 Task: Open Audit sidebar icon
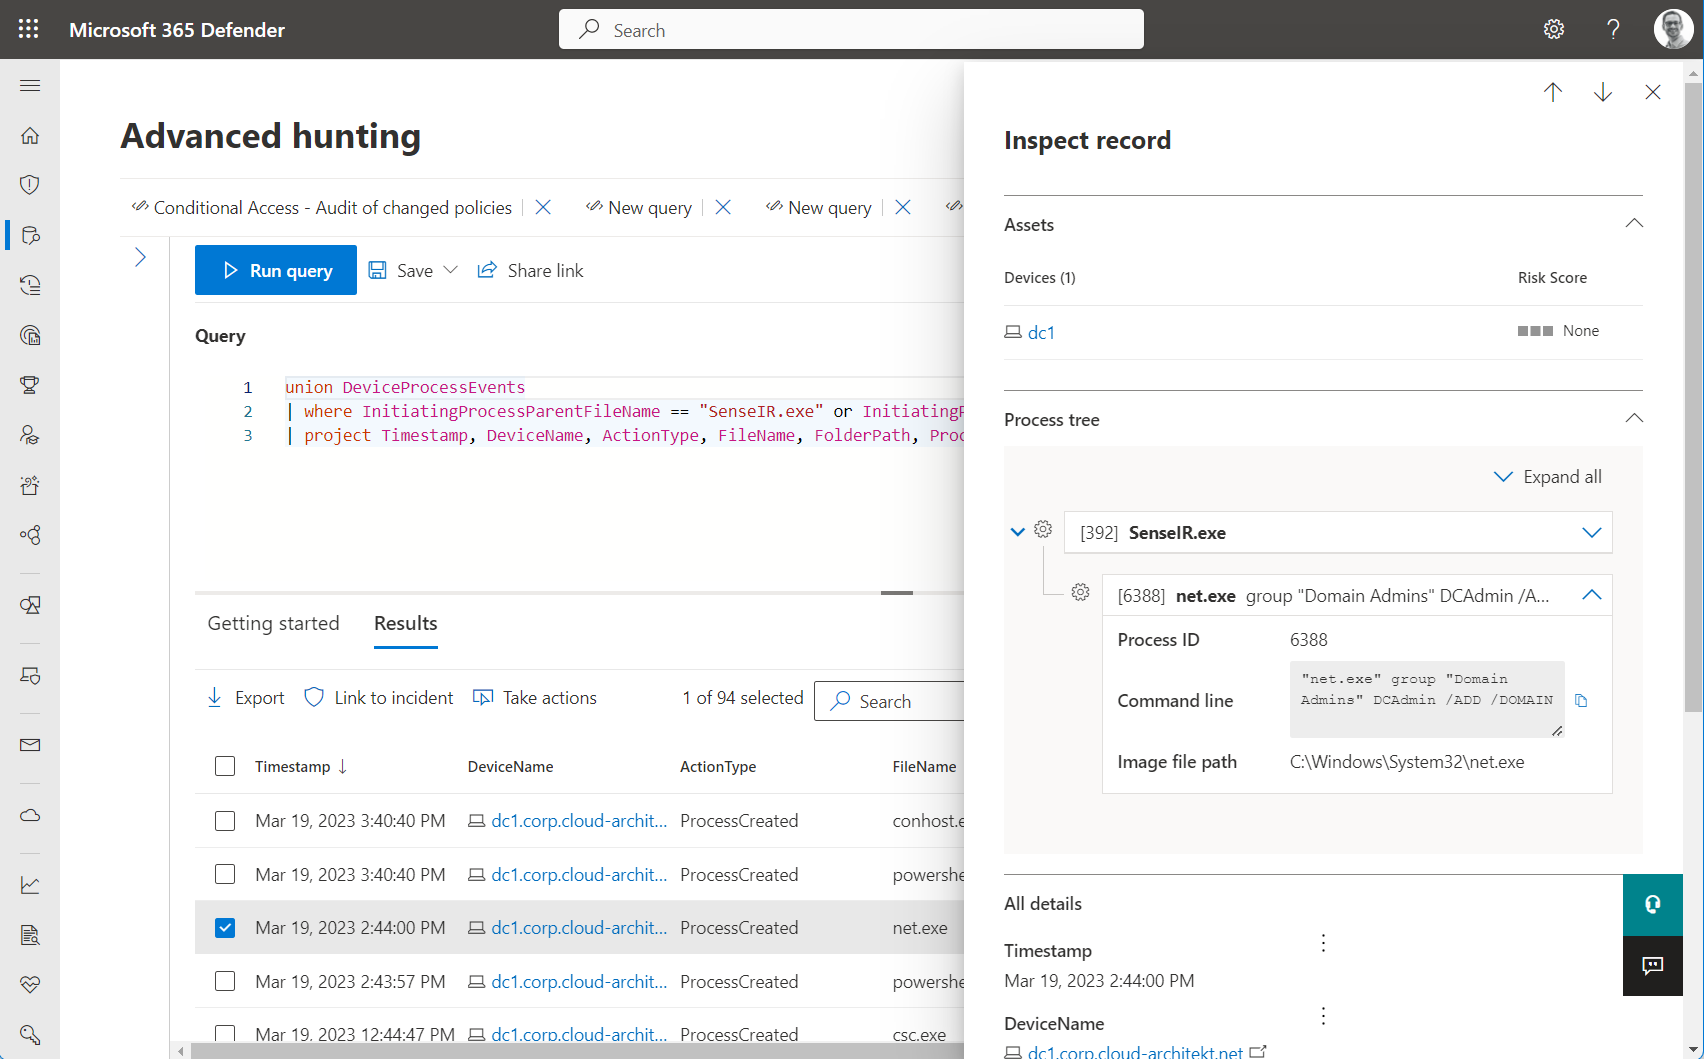tap(30, 935)
